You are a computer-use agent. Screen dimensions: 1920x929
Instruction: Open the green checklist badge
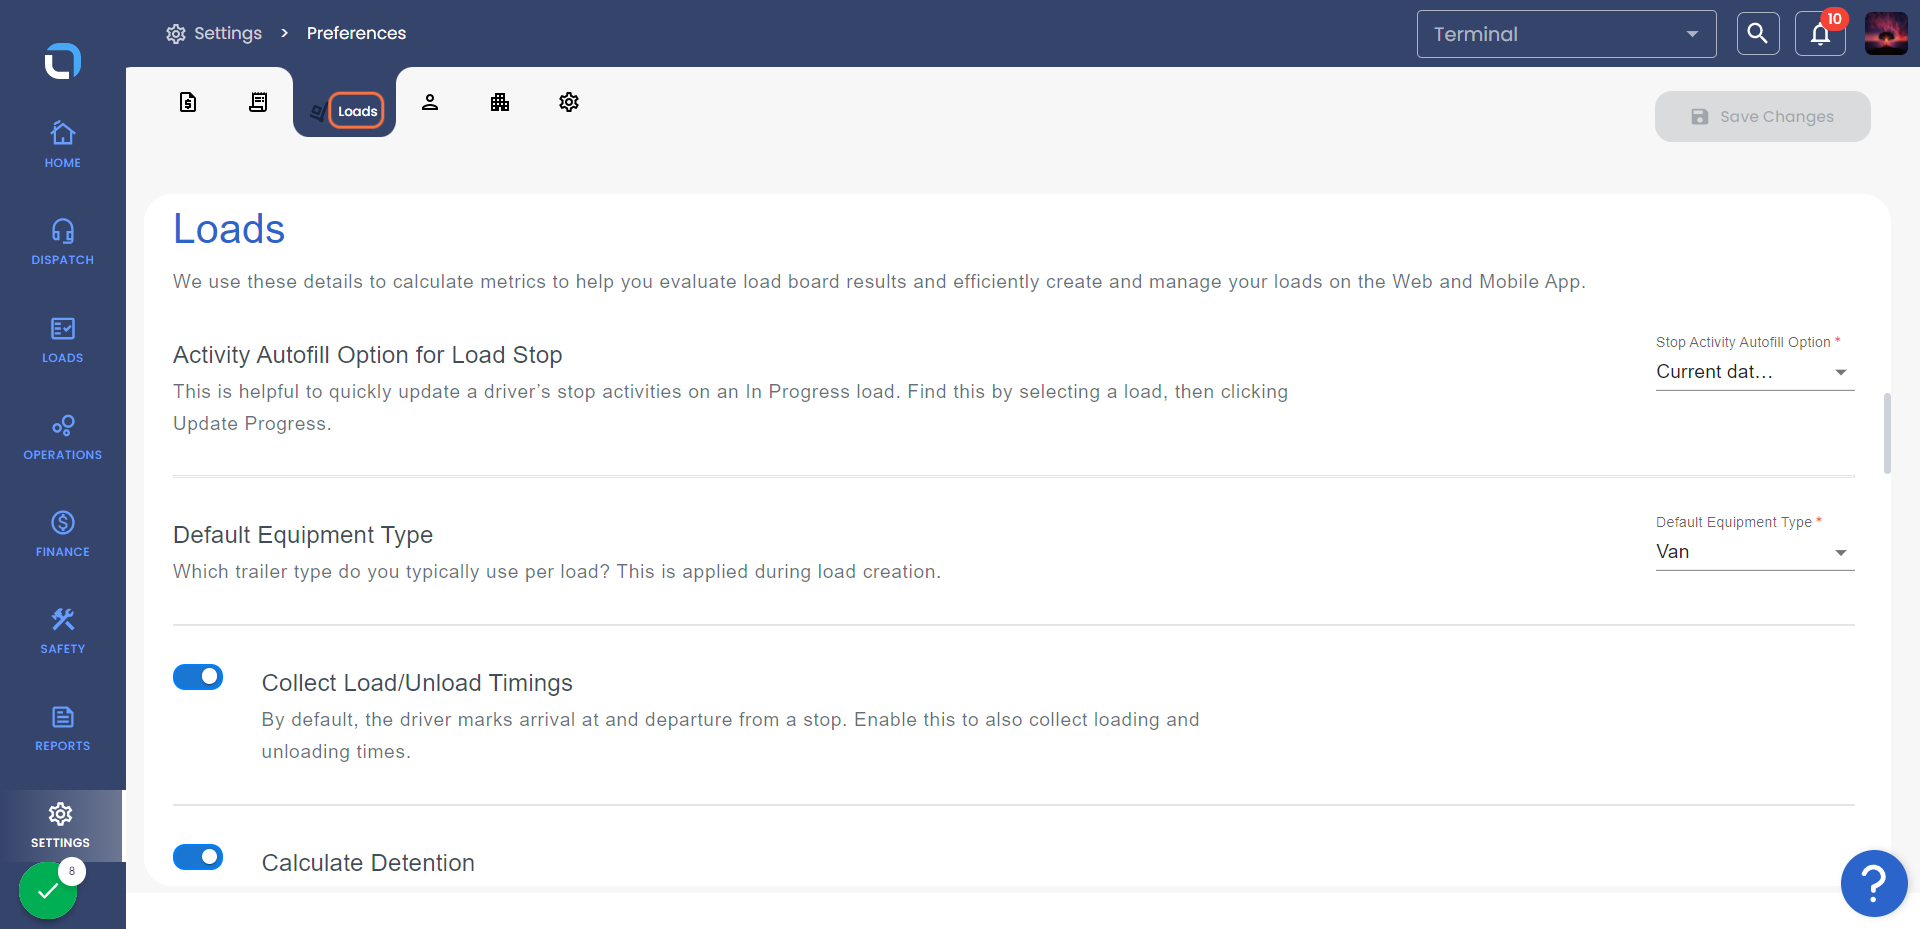click(x=48, y=889)
